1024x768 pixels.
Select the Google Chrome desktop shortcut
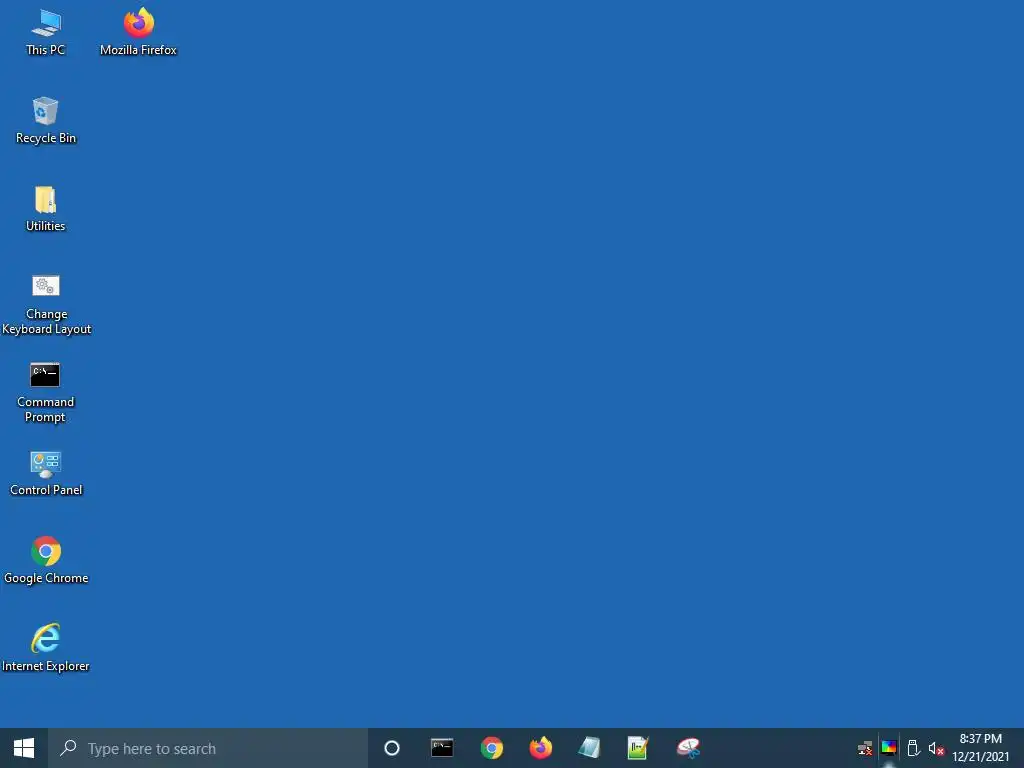[46, 561]
